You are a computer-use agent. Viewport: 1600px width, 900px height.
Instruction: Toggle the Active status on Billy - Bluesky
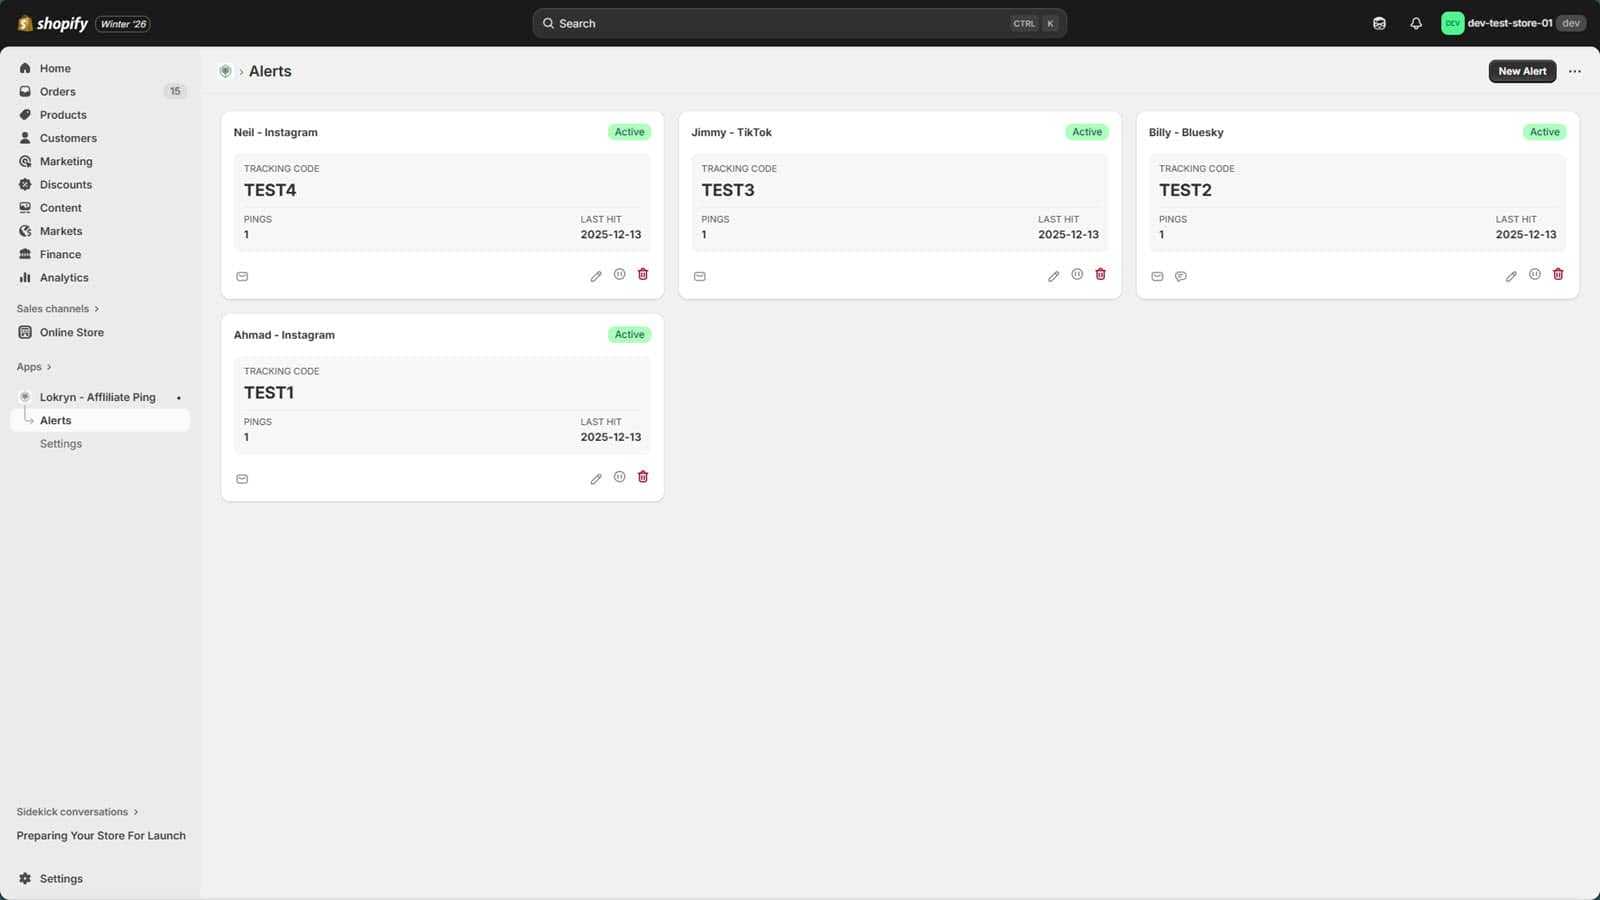point(1544,131)
